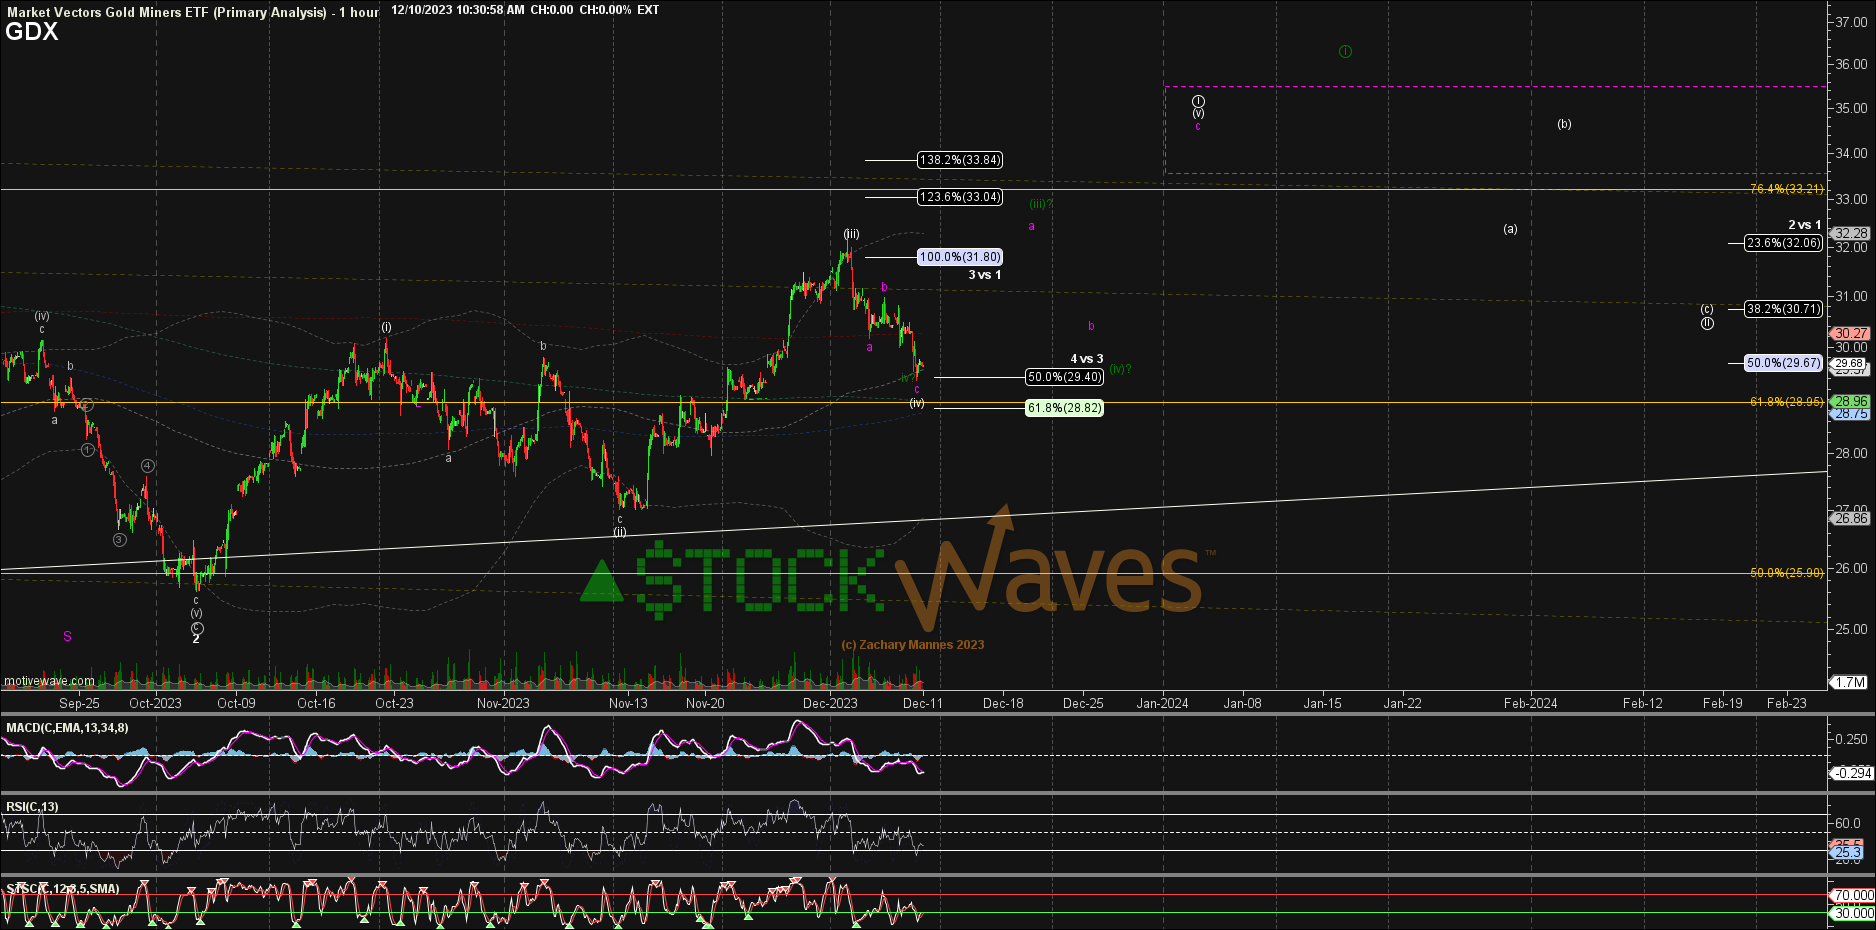The width and height of the screenshot is (1876, 930).
Task: Select the MACD(C,EMA,13,34,8) indicator title
Action: 67,728
